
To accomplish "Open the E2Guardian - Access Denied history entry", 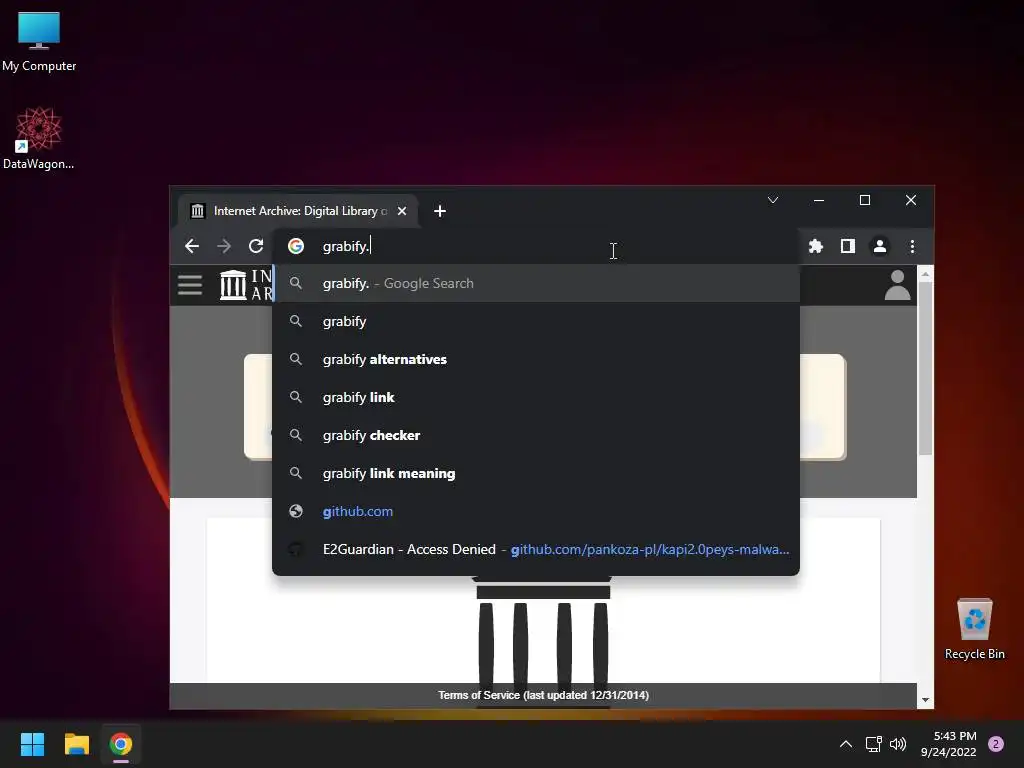I will coord(536,549).
